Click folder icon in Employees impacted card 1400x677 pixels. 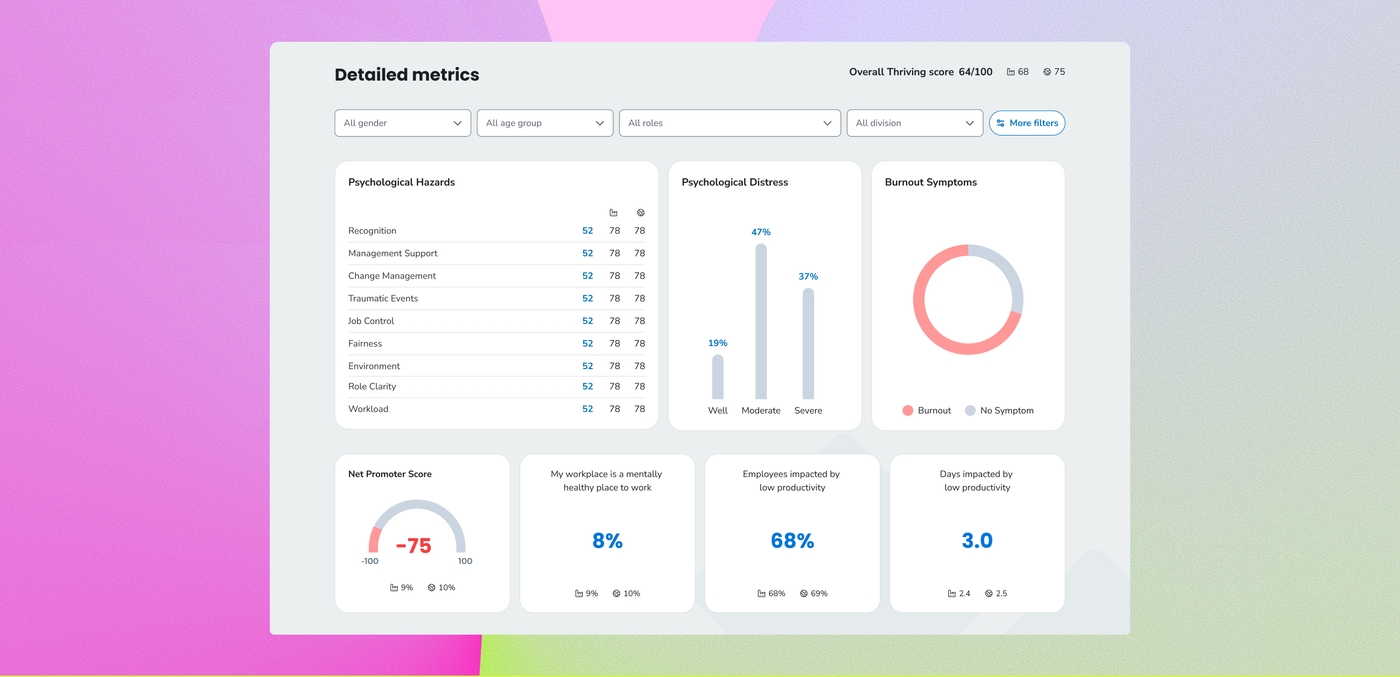(x=762, y=594)
